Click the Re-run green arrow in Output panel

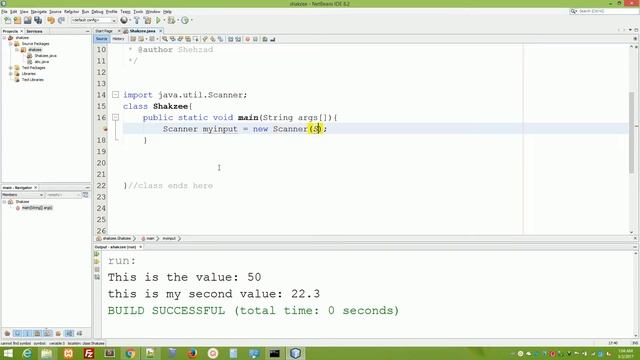tap(97, 254)
